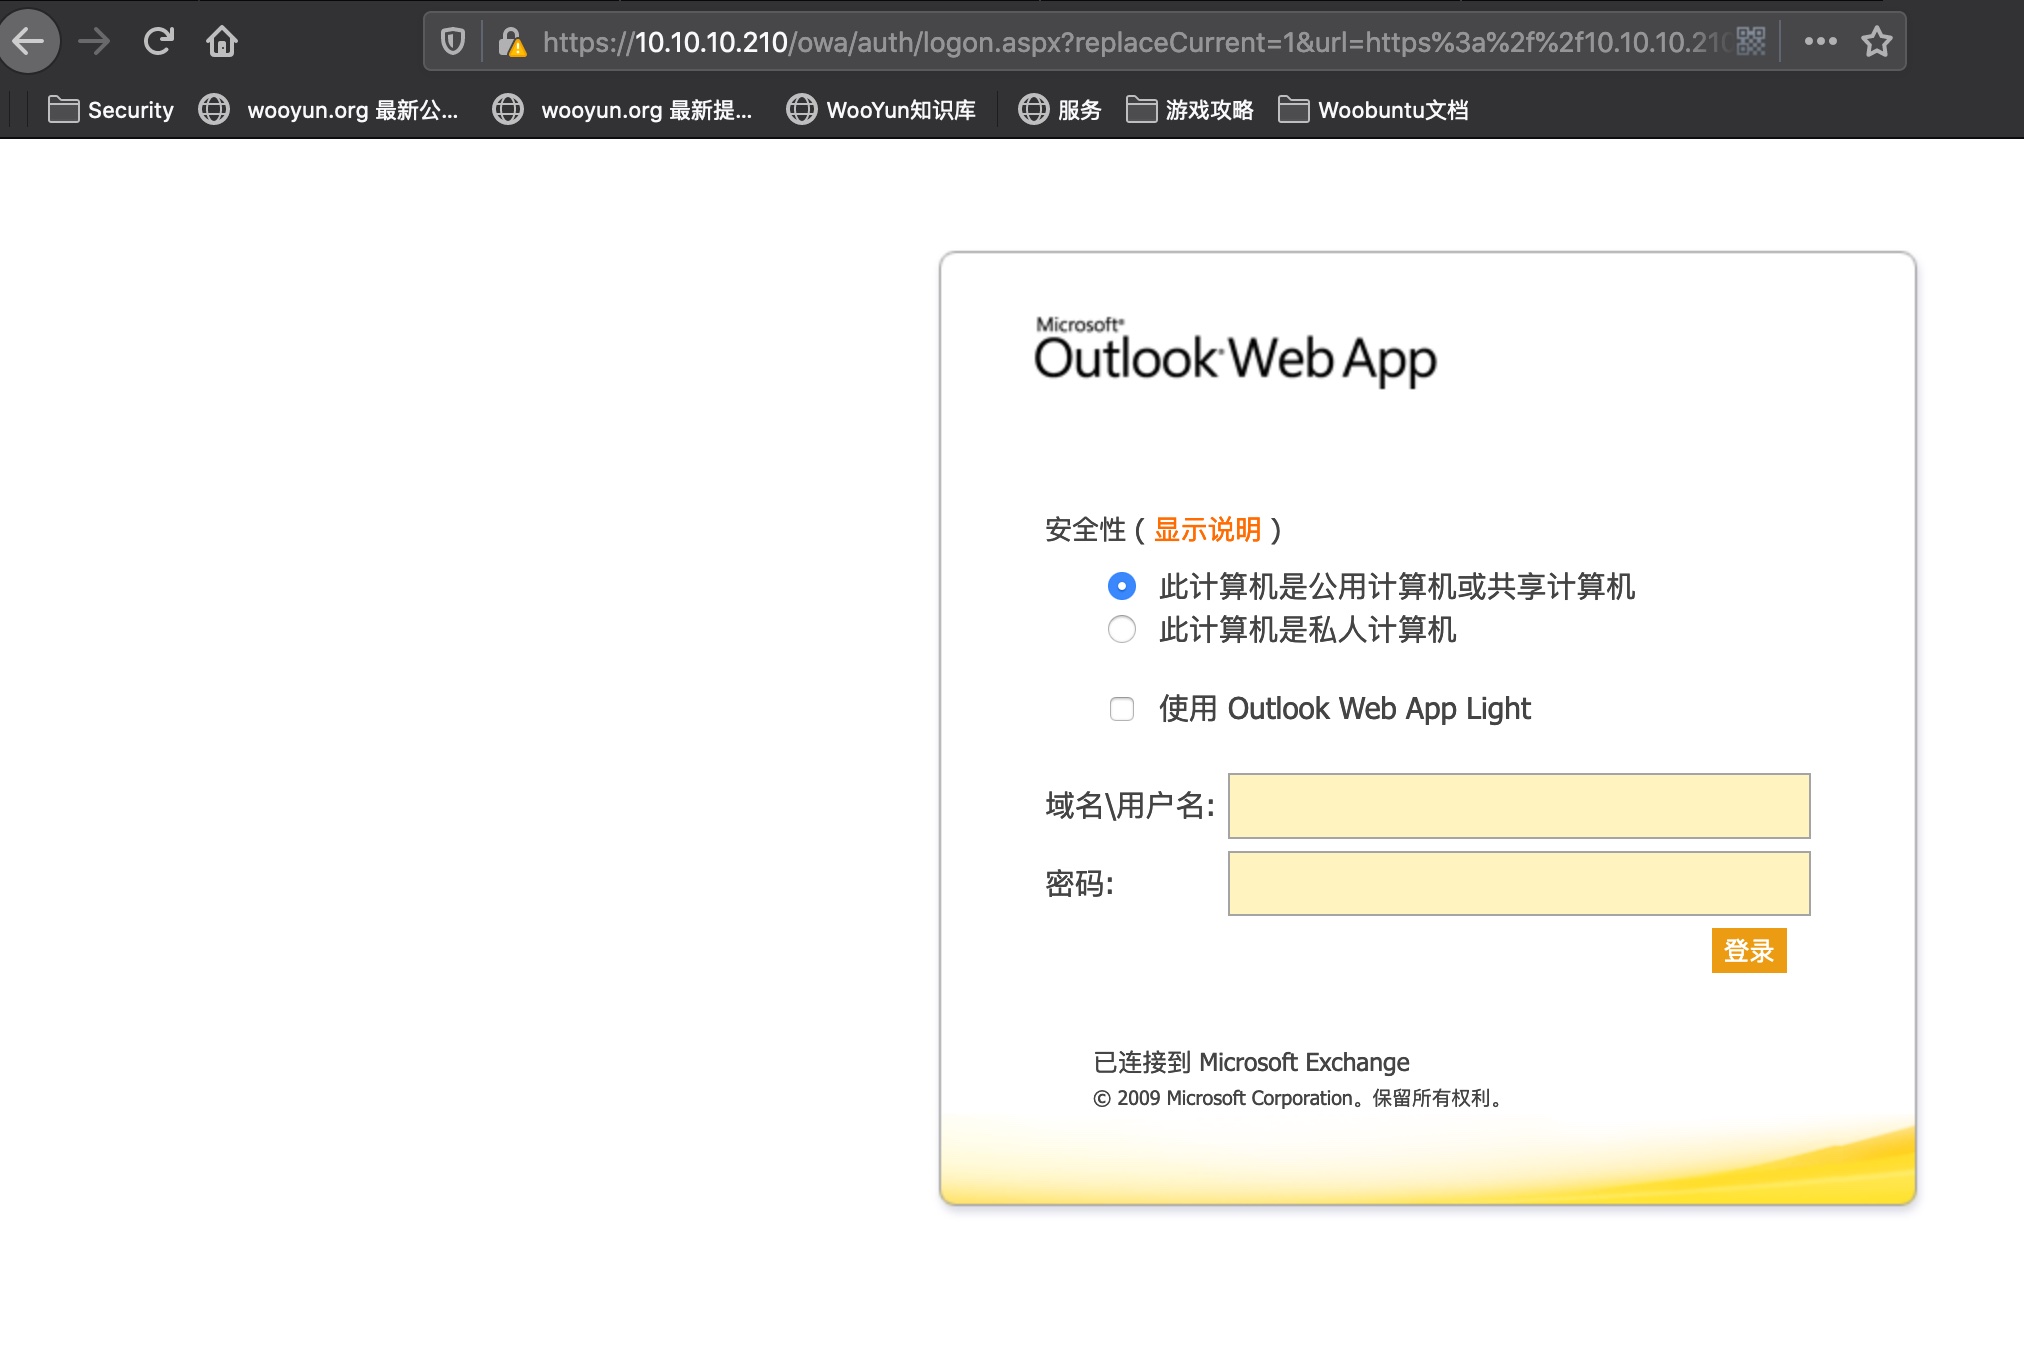The height and width of the screenshot is (1364, 2024).
Task: Click the browser back arrow button
Action: (30, 42)
